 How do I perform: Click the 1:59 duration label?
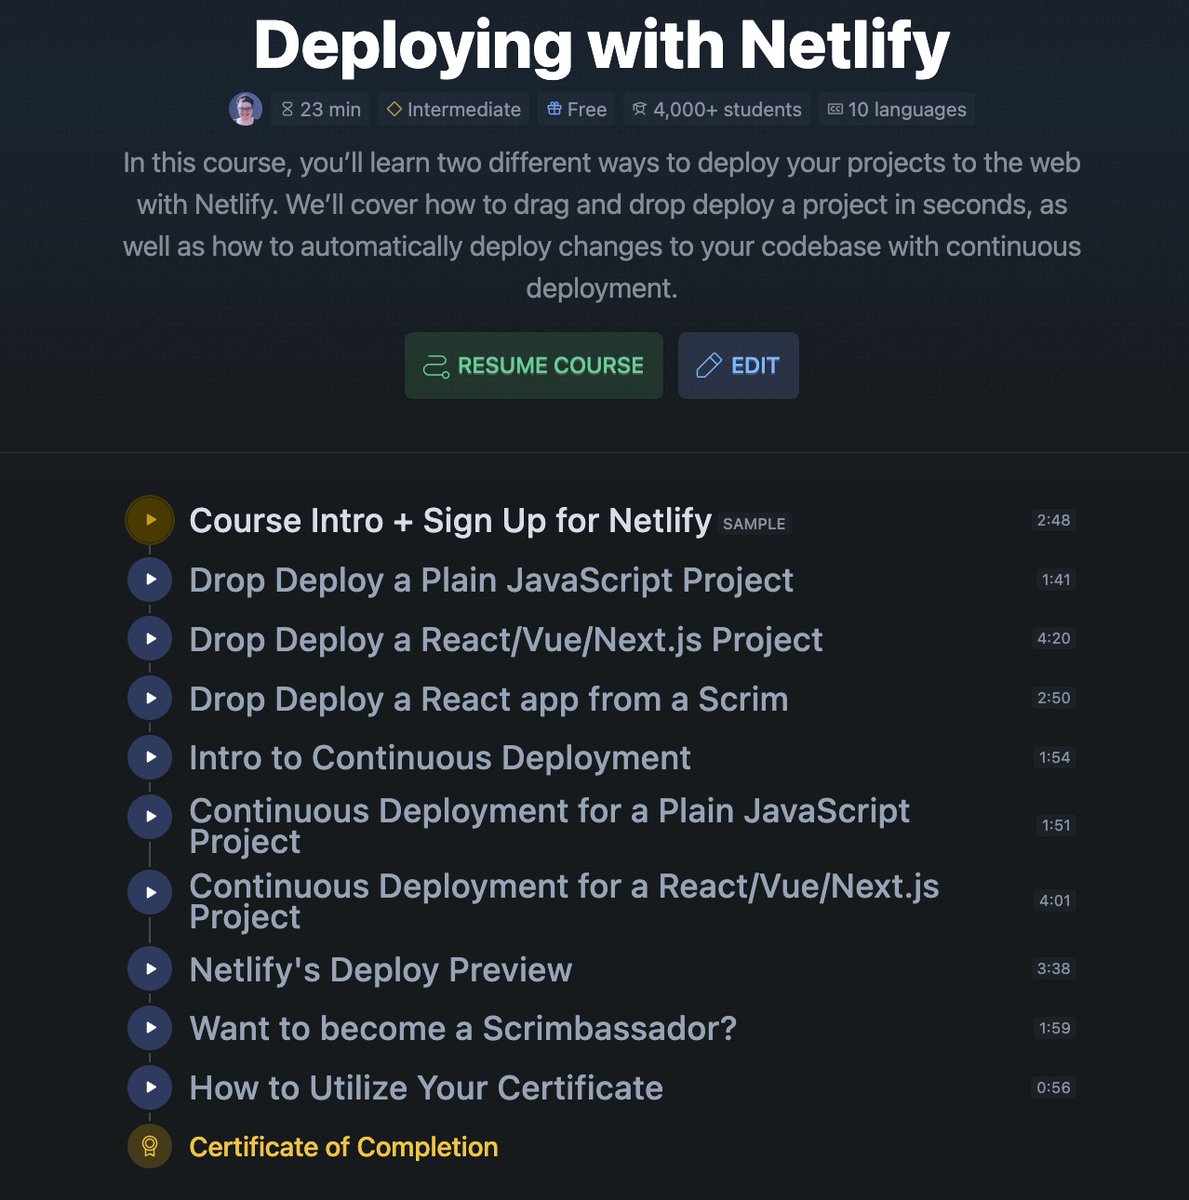click(1055, 1028)
